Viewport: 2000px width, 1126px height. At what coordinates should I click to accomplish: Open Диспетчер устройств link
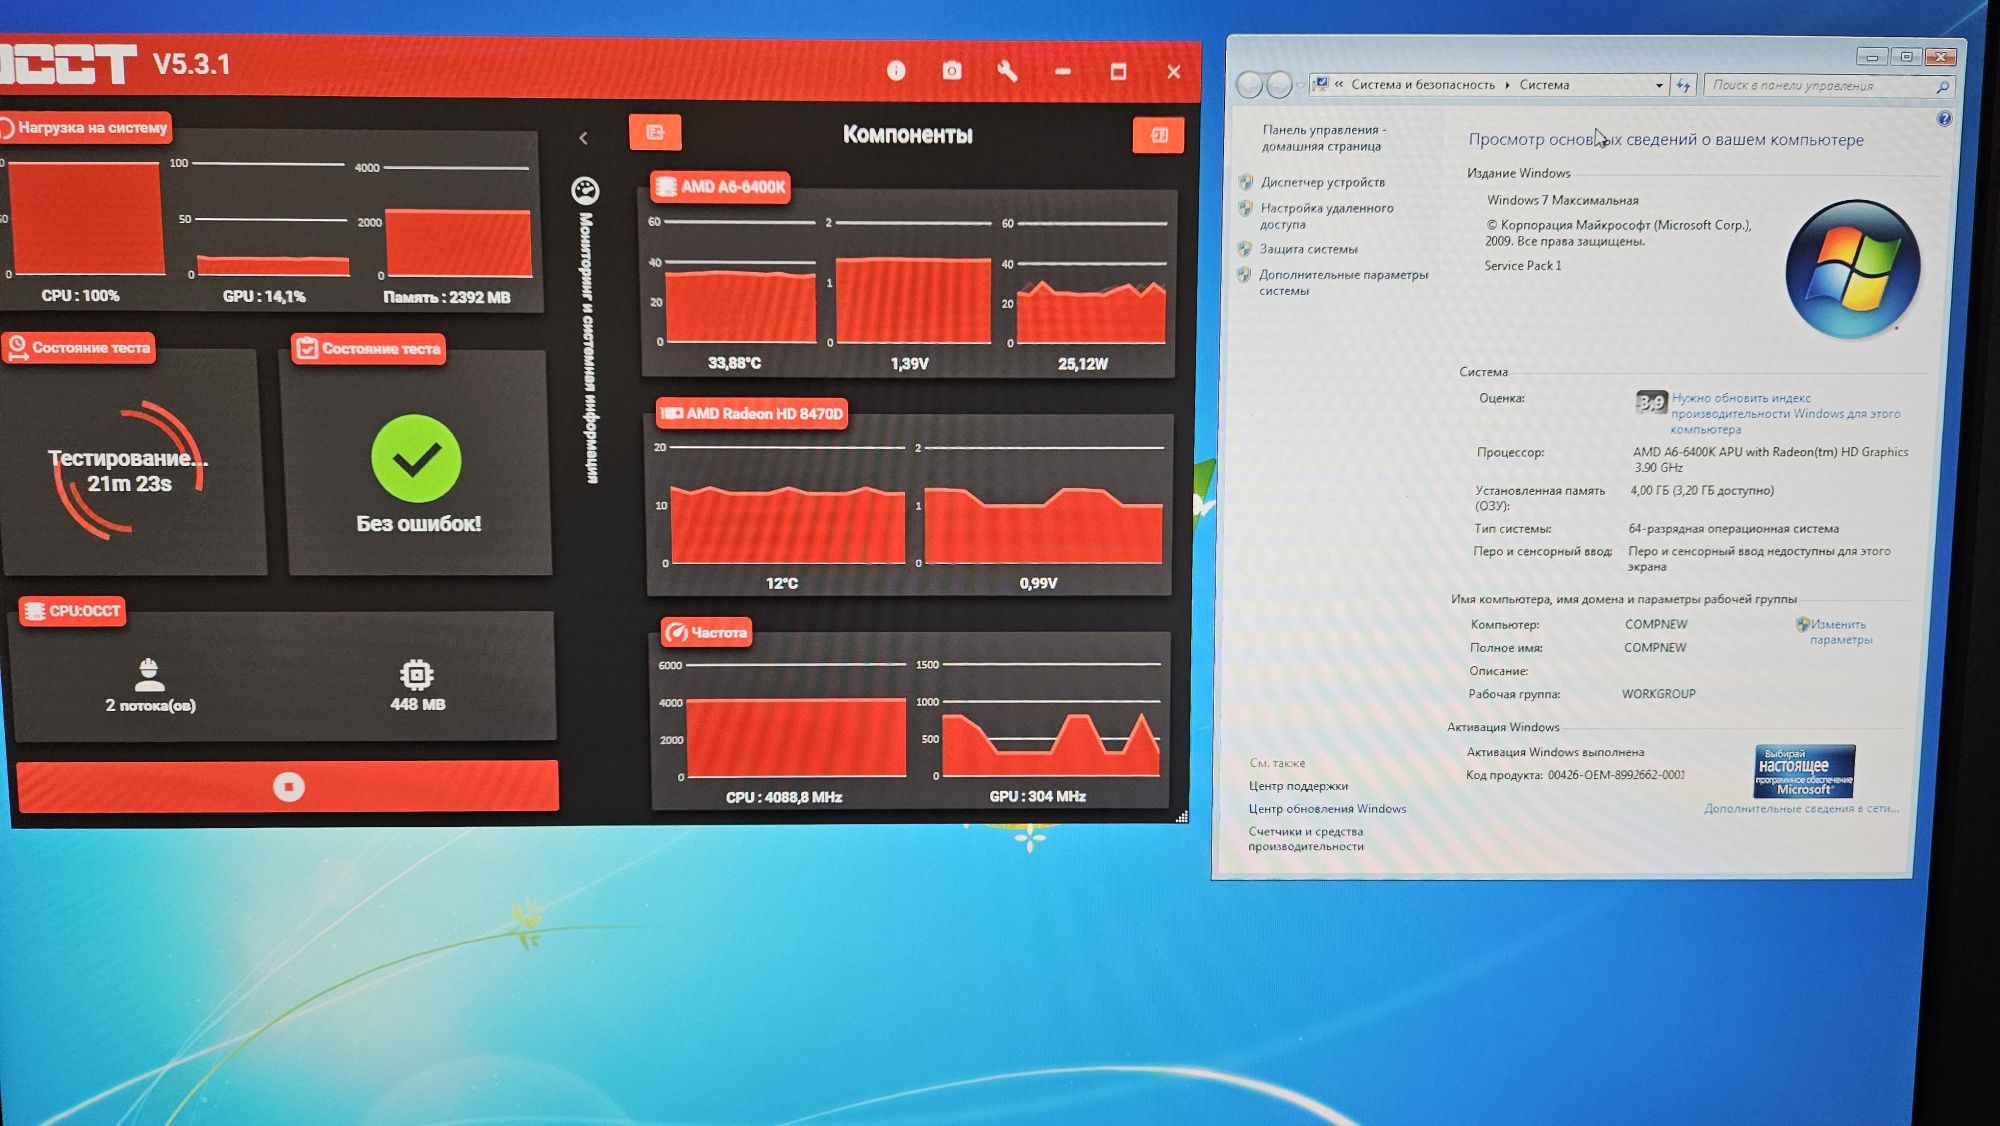point(1323,182)
